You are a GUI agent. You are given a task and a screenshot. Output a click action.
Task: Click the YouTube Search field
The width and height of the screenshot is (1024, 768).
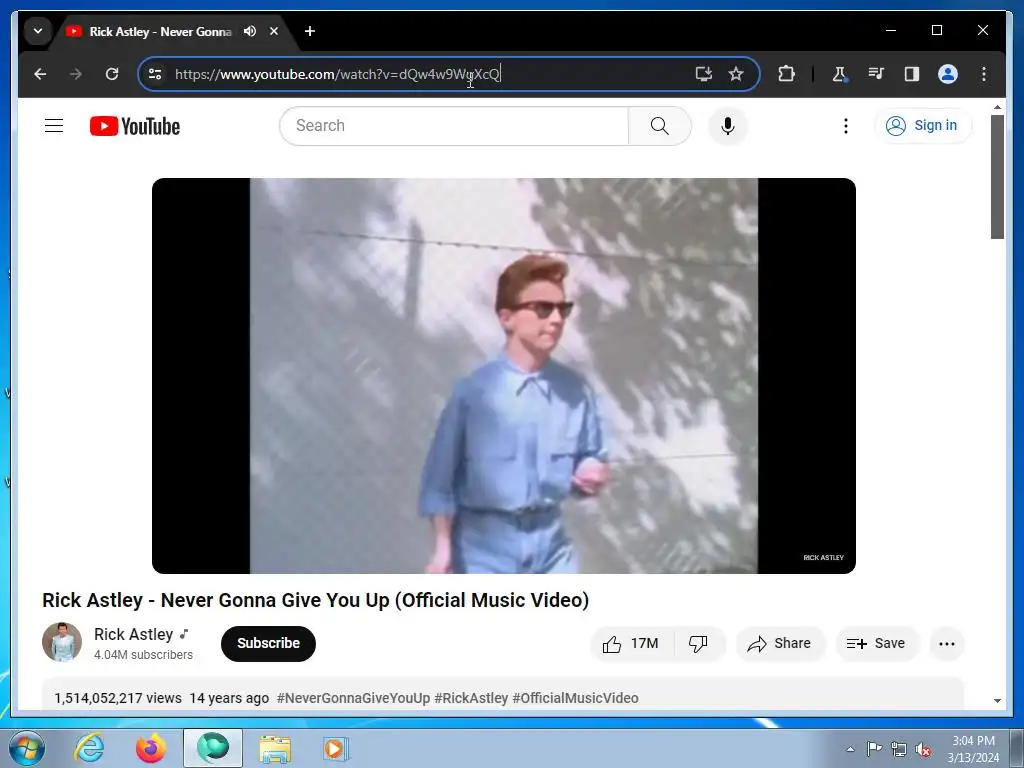pos(454,125)
